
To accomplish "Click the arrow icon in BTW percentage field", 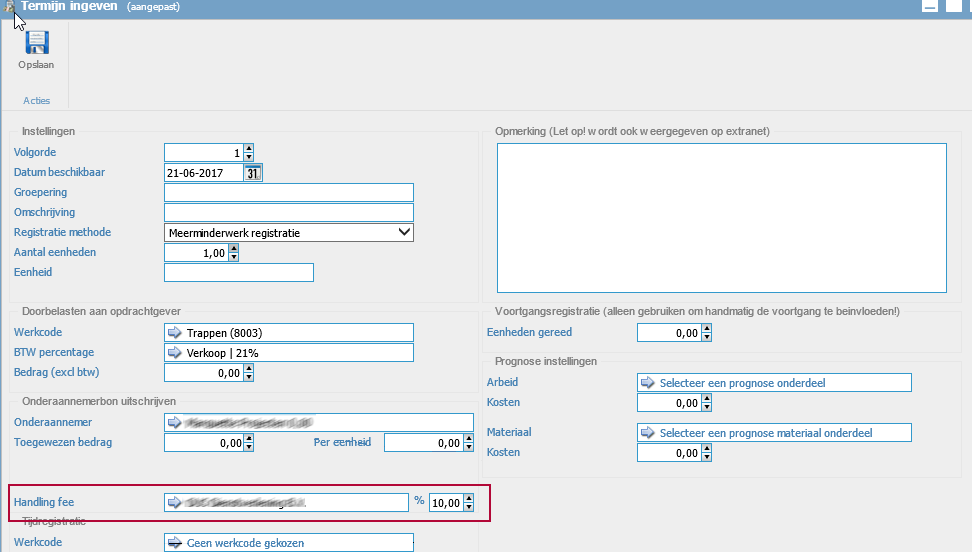I will pyautogui.click(x=175, y=353).
